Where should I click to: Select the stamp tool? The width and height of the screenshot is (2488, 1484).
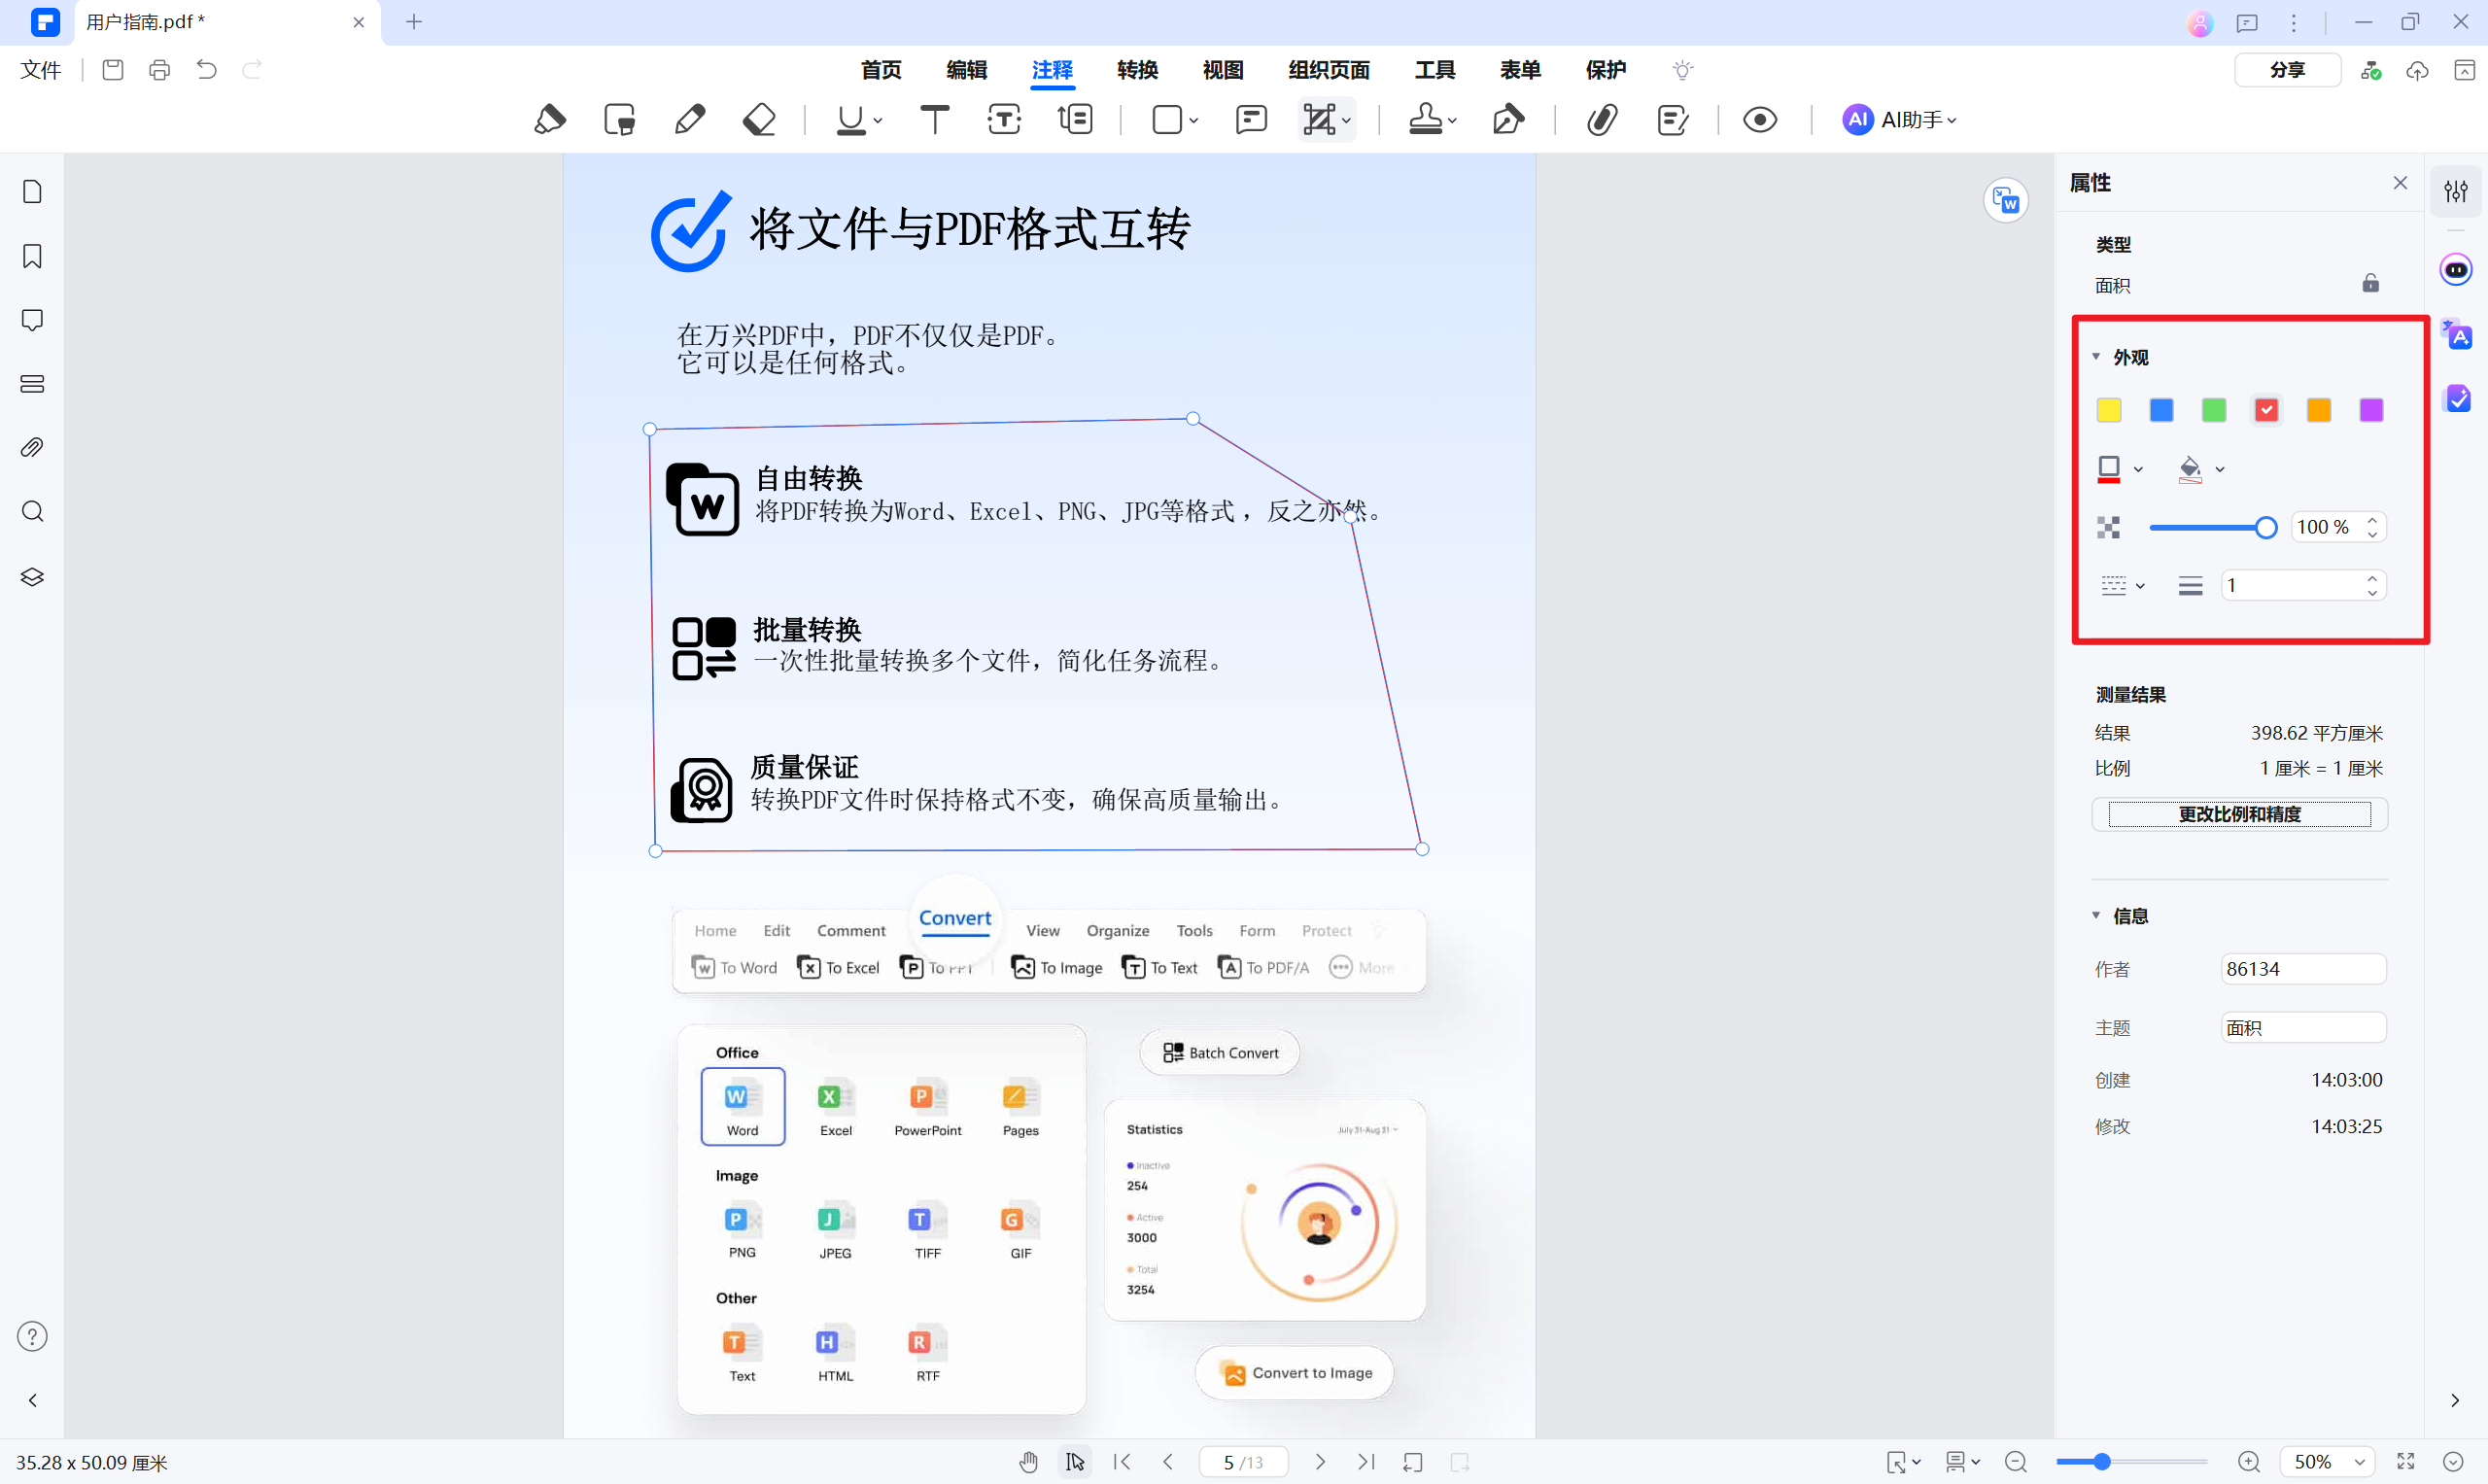tap(1428, 118)
